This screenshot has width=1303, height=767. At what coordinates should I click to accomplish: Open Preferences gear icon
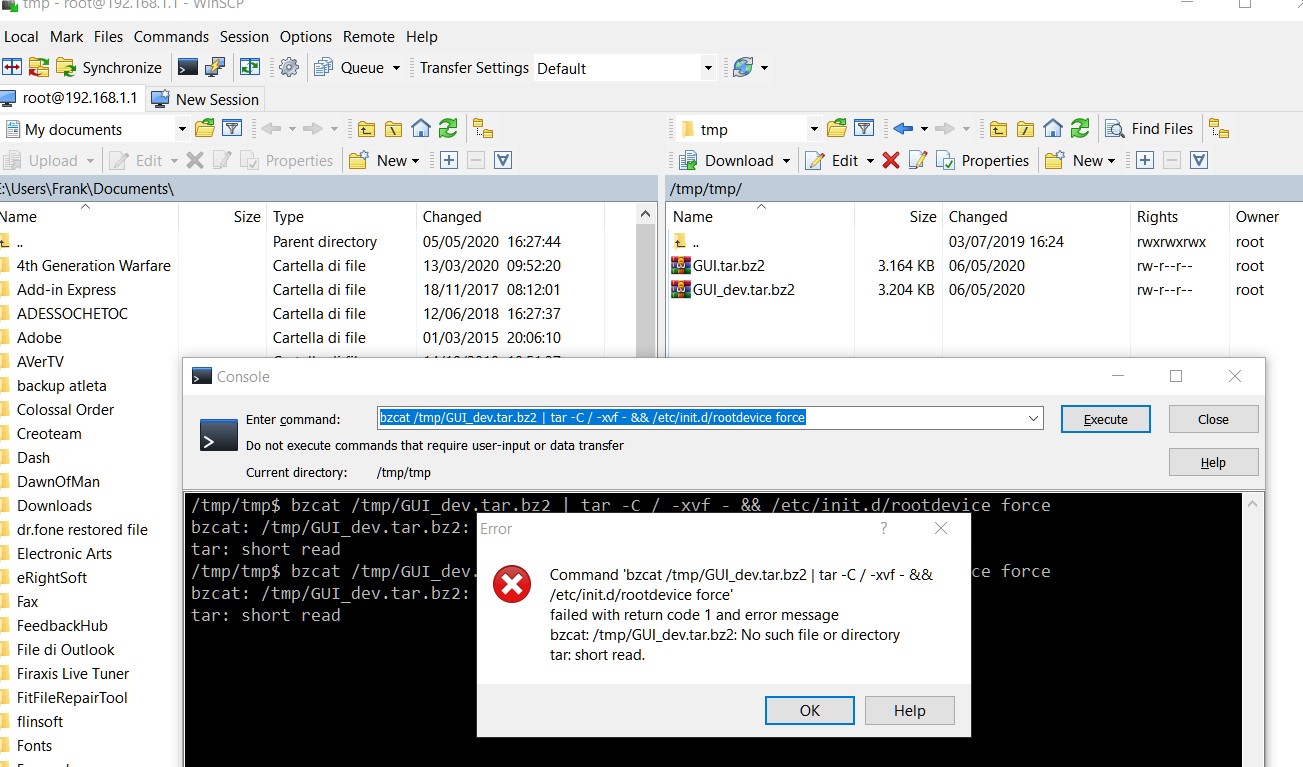point(289,67)
